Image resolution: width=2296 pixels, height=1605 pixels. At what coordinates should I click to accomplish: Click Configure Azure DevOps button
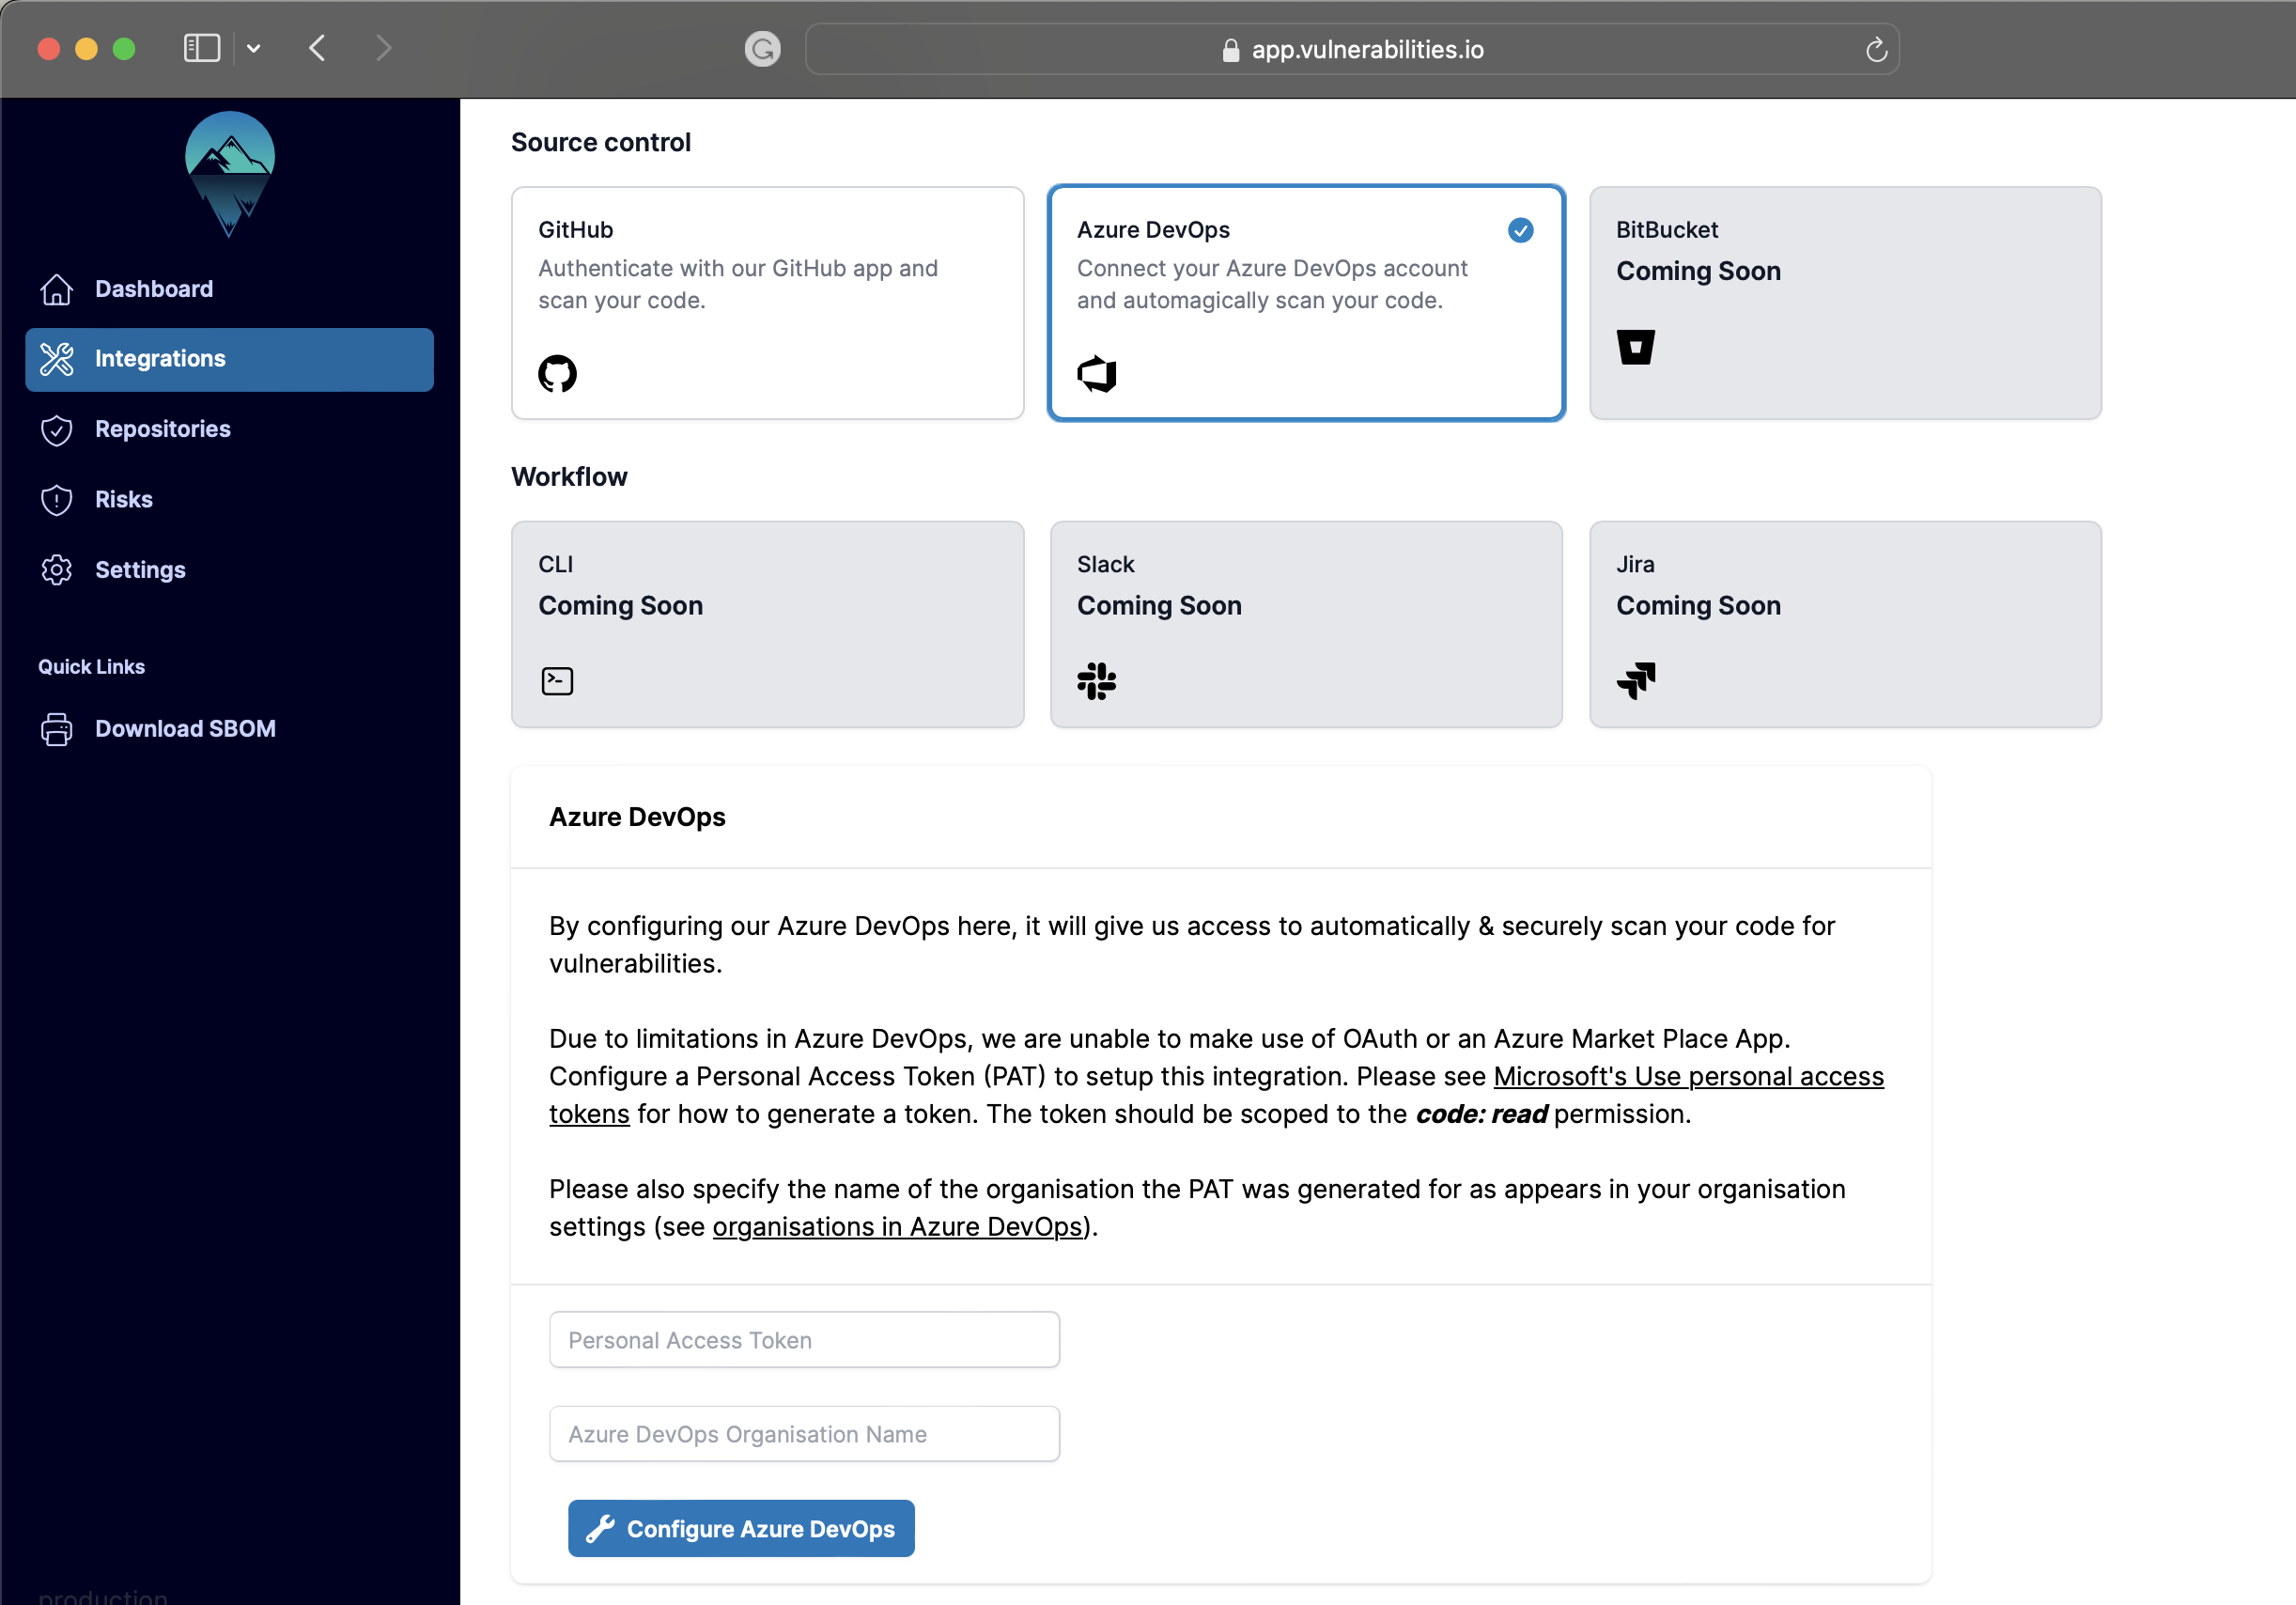[x=739, y=1526]
